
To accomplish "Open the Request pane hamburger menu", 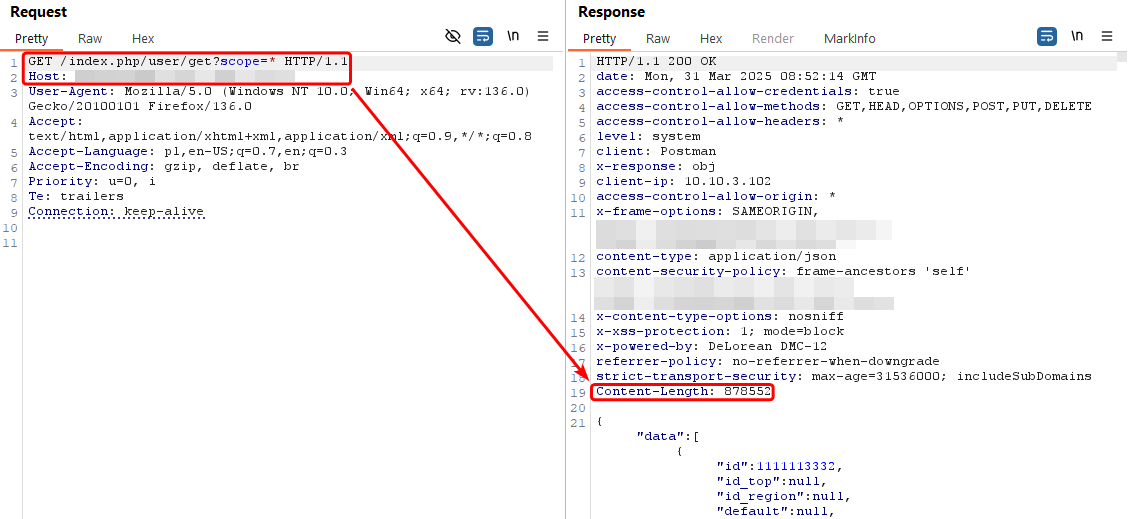I will [x=543, y=37].
